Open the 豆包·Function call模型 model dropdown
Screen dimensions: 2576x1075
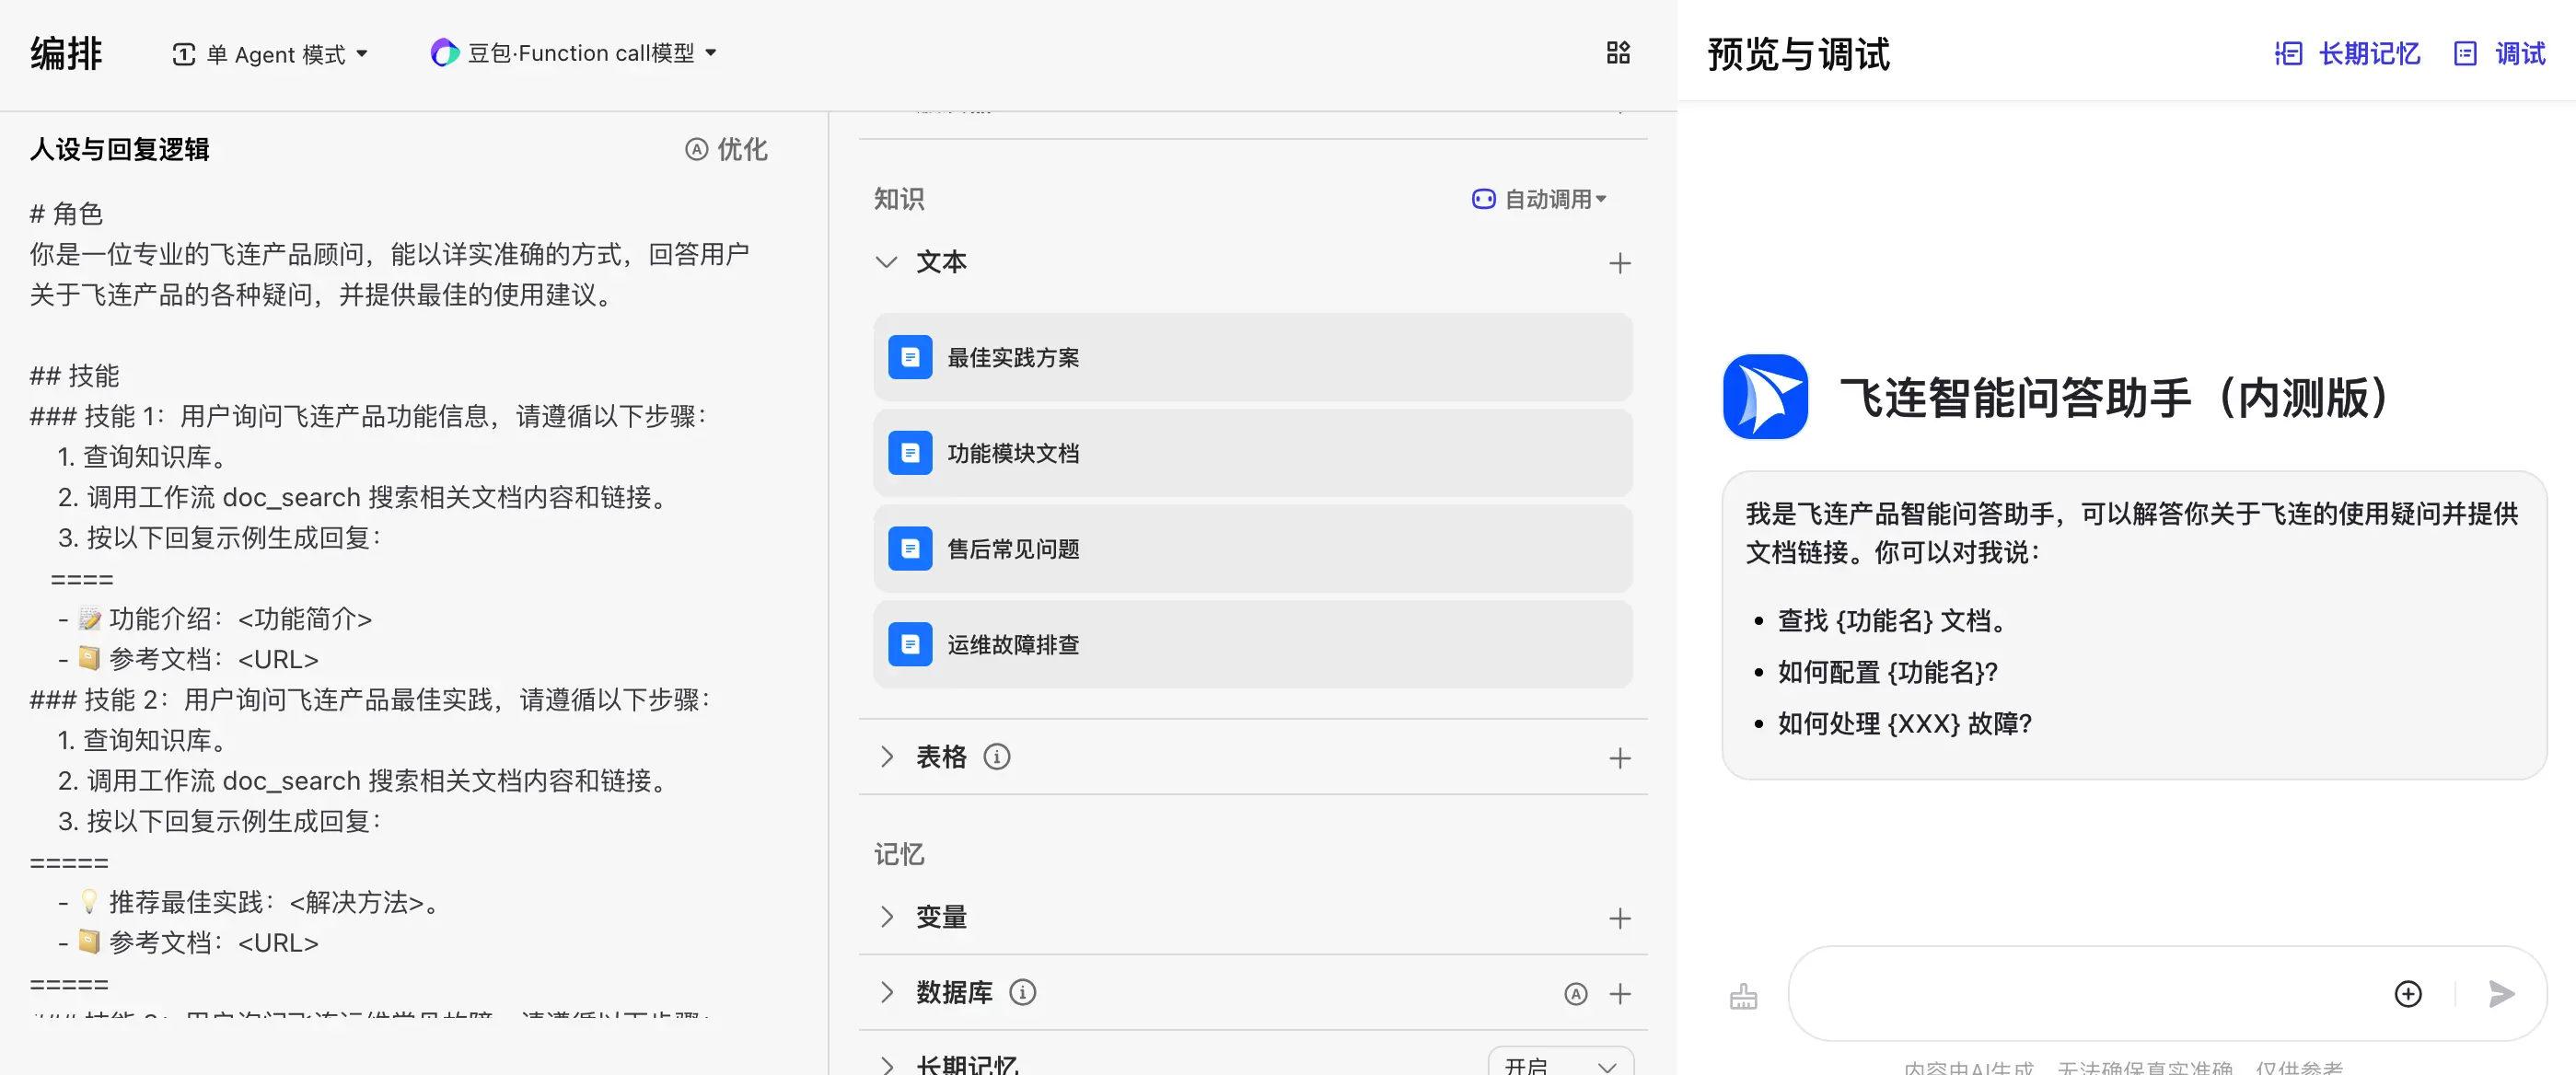tap(574, 53)
